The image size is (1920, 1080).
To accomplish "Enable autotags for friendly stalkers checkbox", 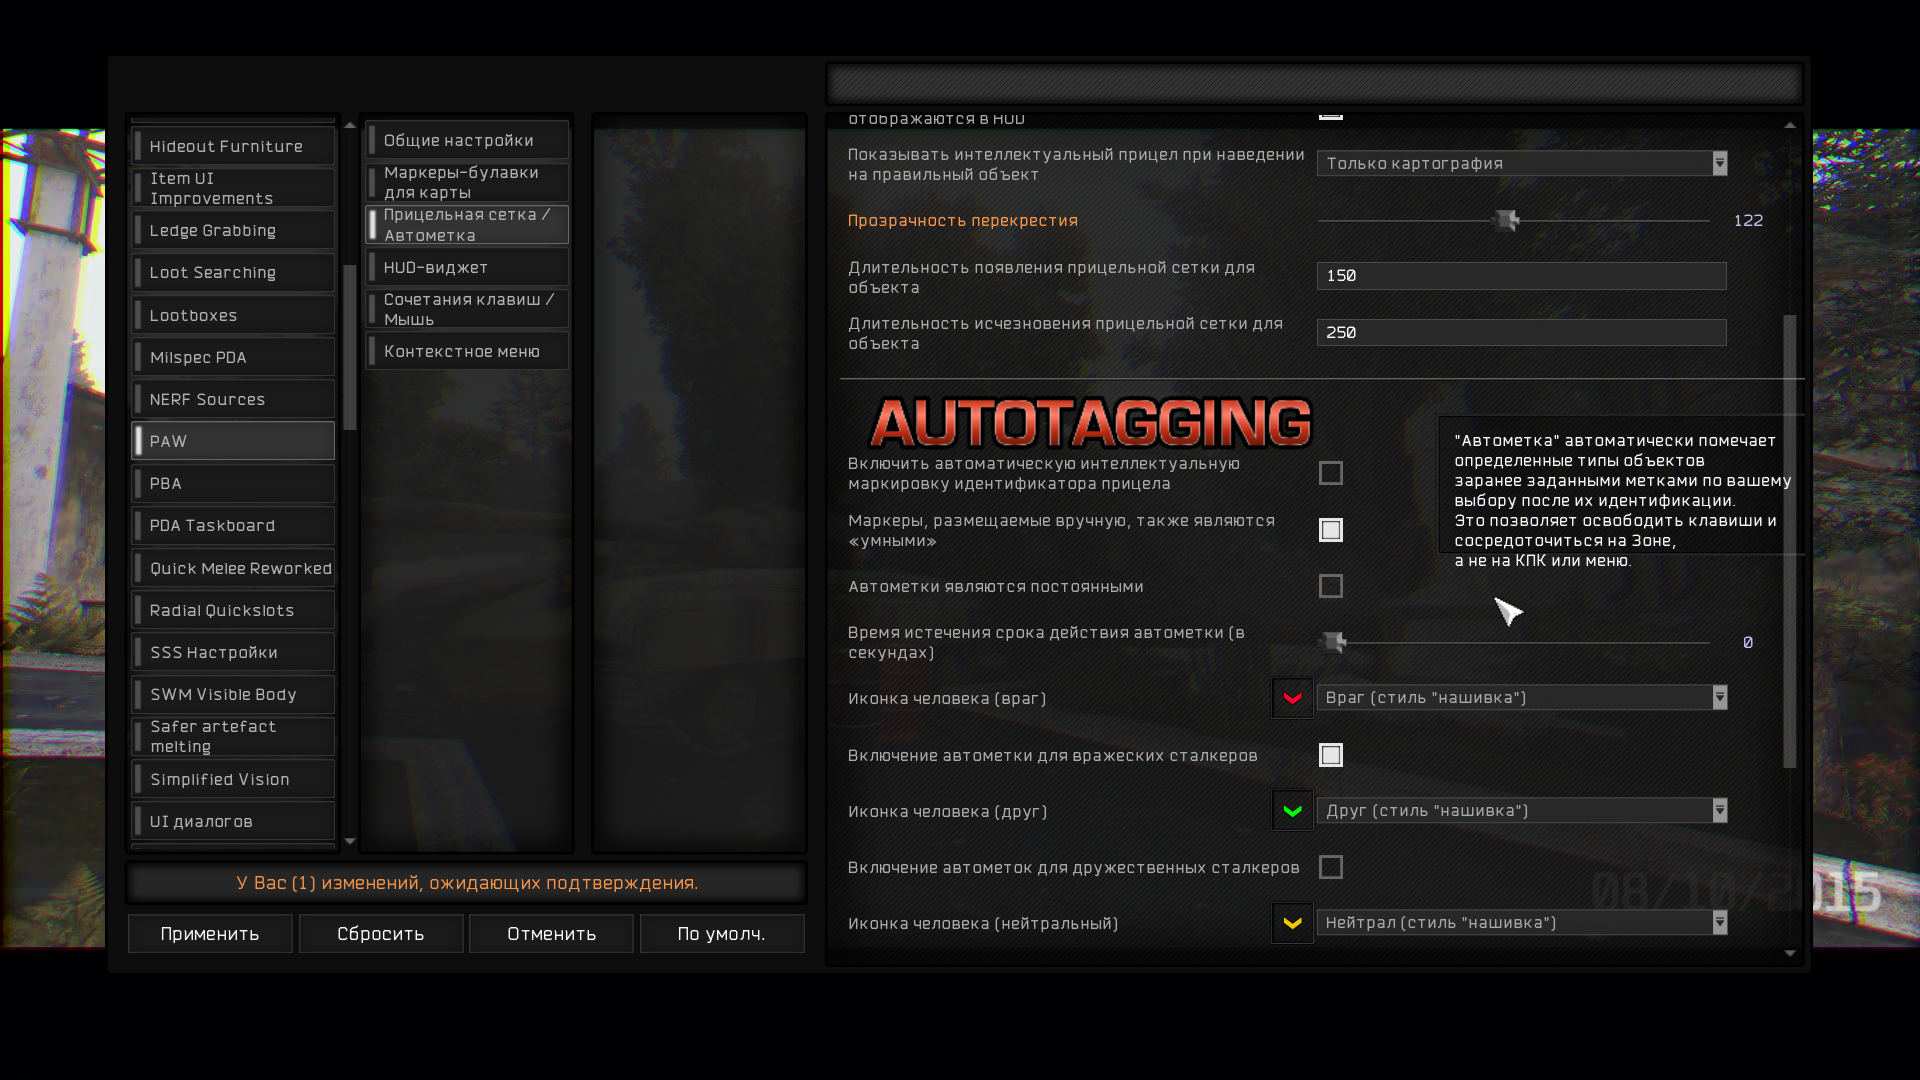I will 1330,867.
